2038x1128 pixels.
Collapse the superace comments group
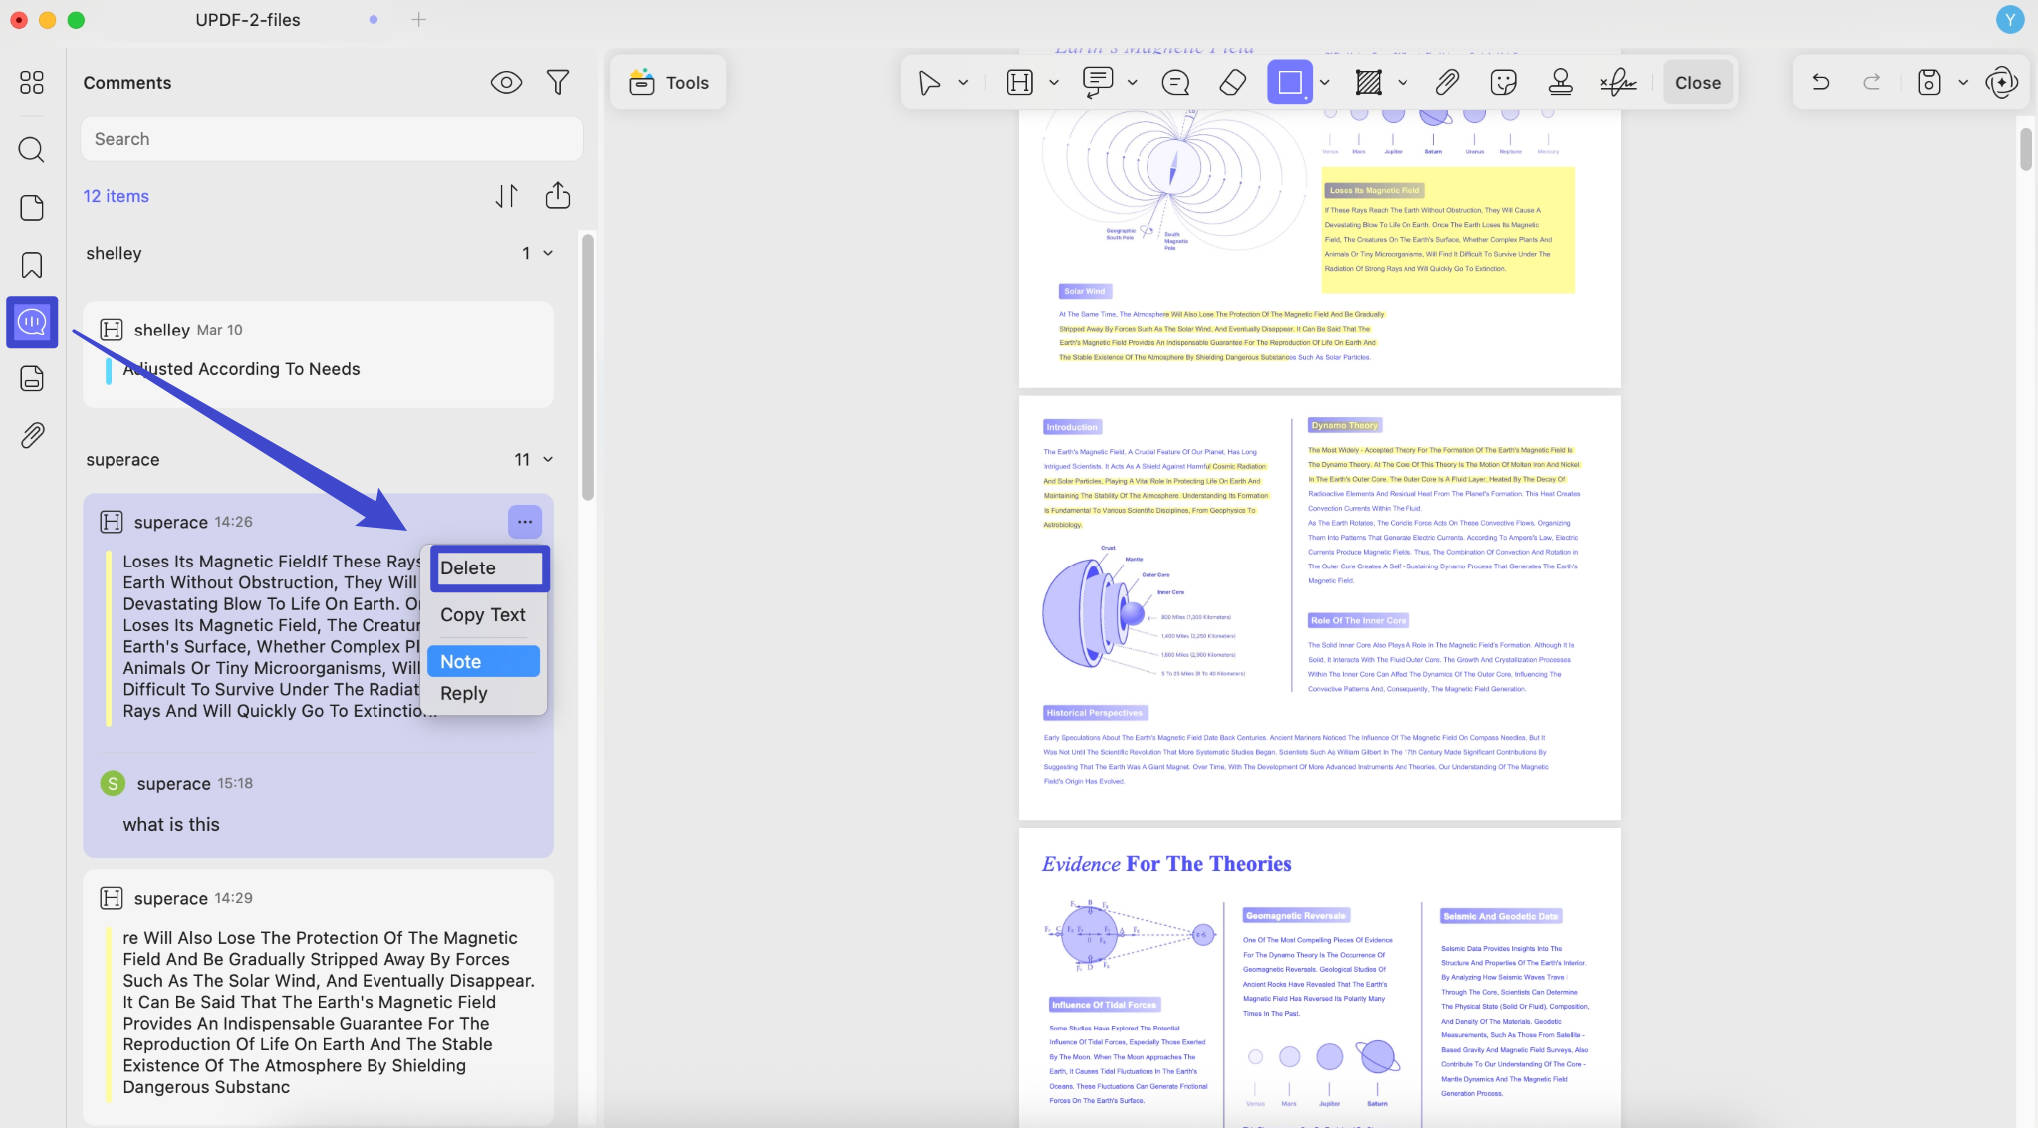[548, 459]
